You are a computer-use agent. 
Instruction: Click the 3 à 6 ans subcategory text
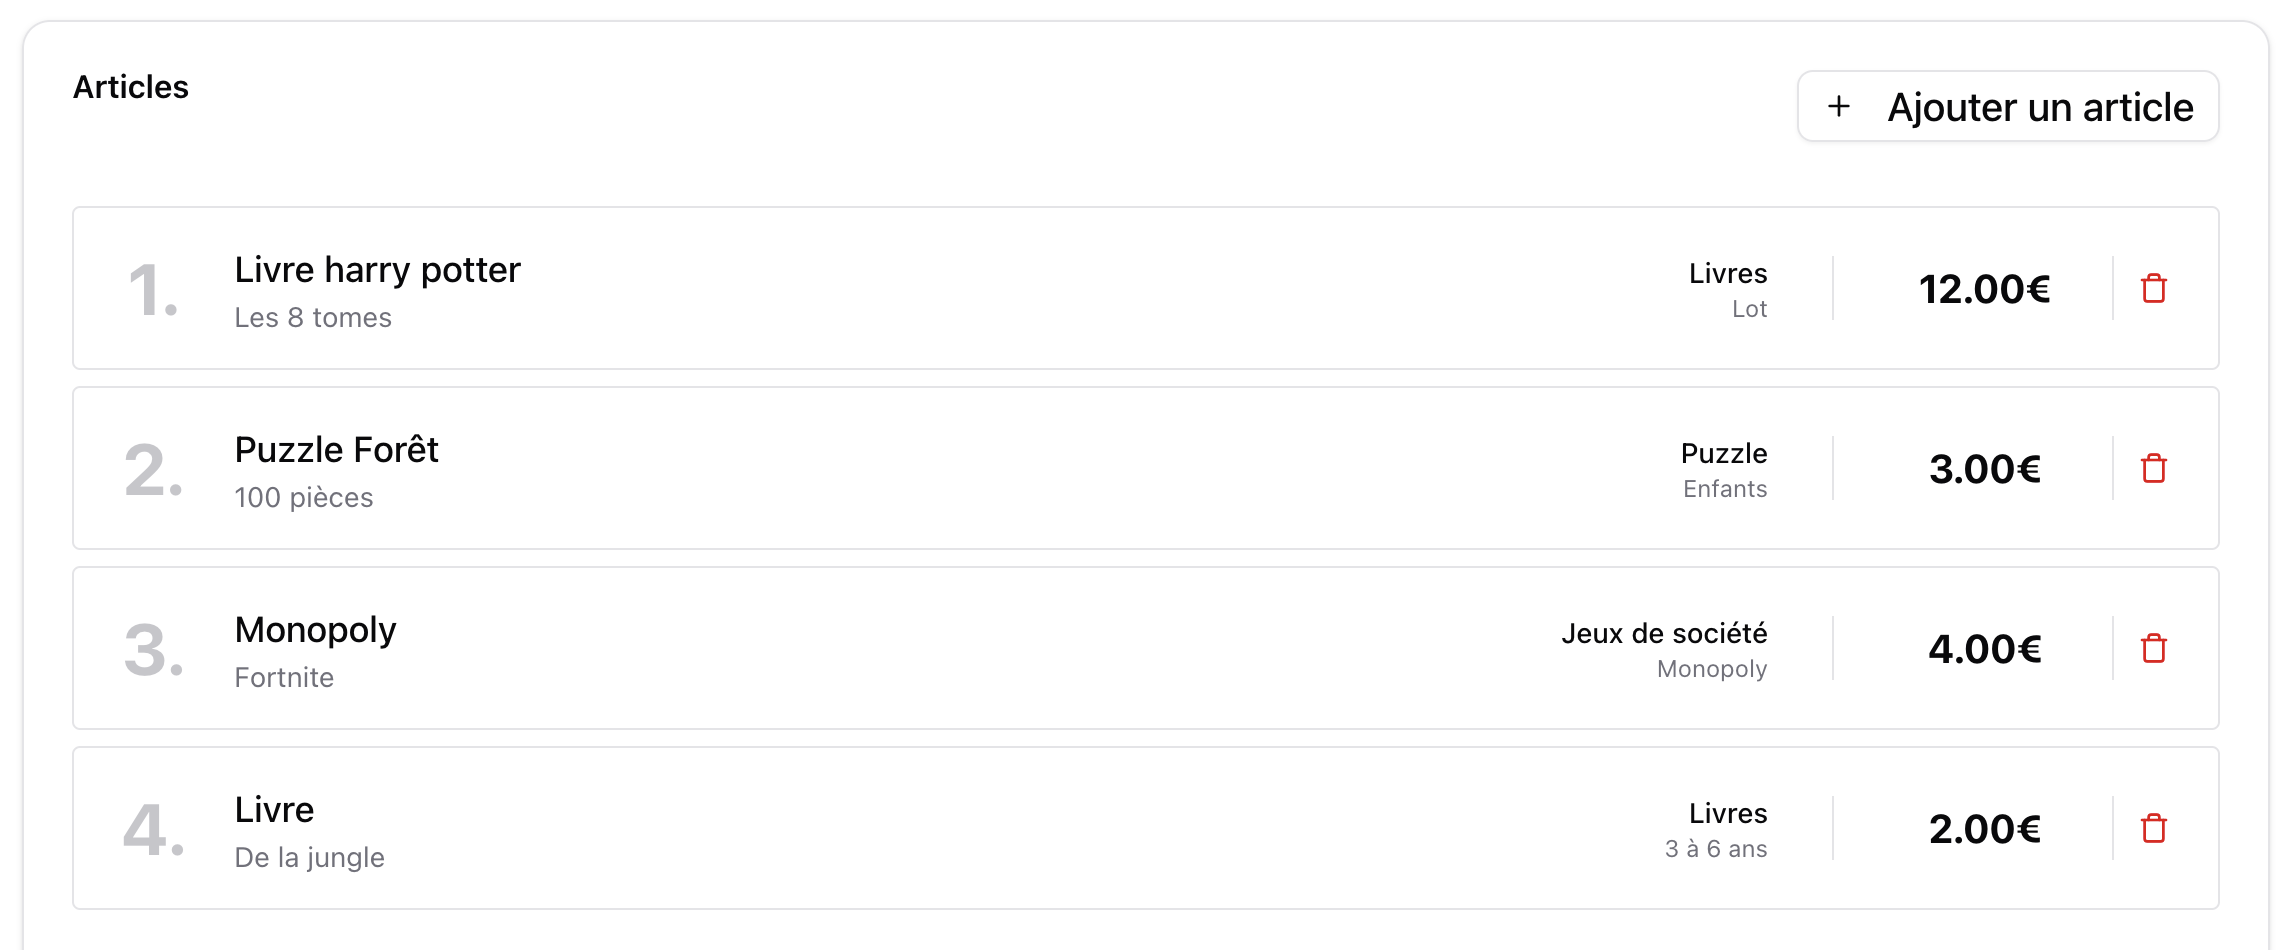coord(1715,849)
